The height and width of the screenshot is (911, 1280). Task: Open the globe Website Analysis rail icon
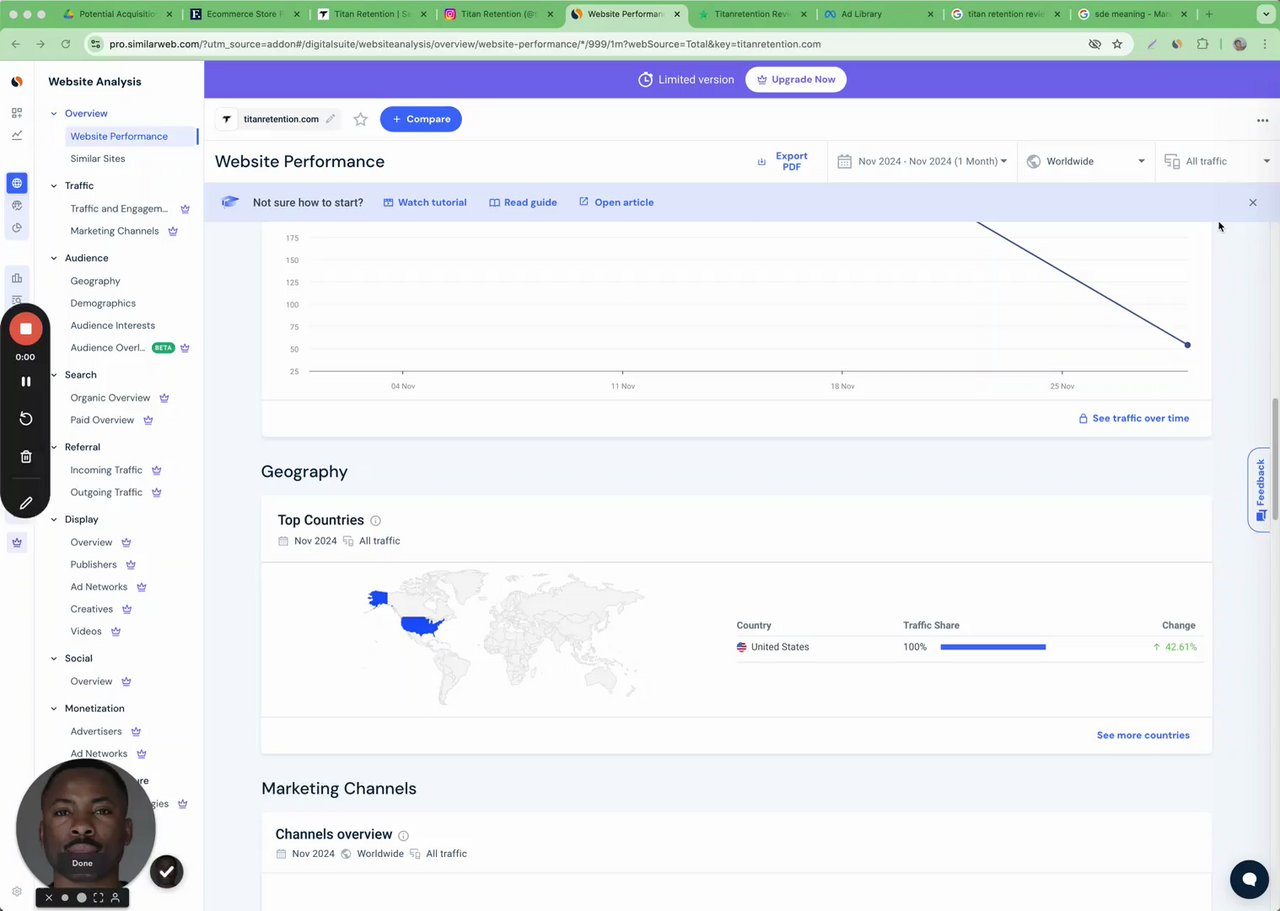point(17,183)
